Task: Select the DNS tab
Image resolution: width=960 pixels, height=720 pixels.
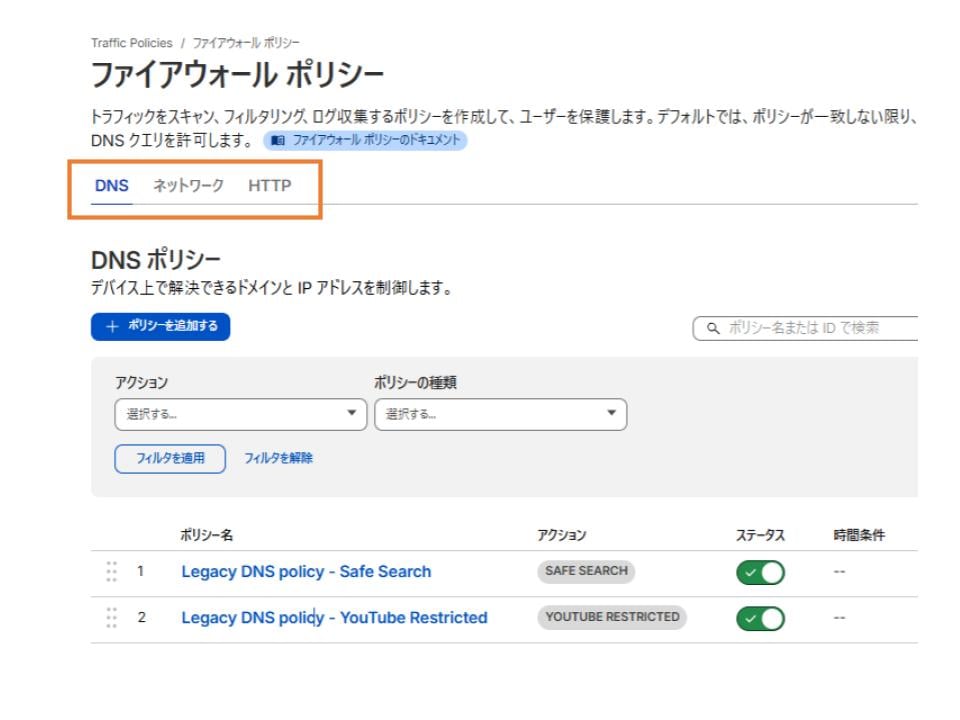Action: (x=111, y=185)
